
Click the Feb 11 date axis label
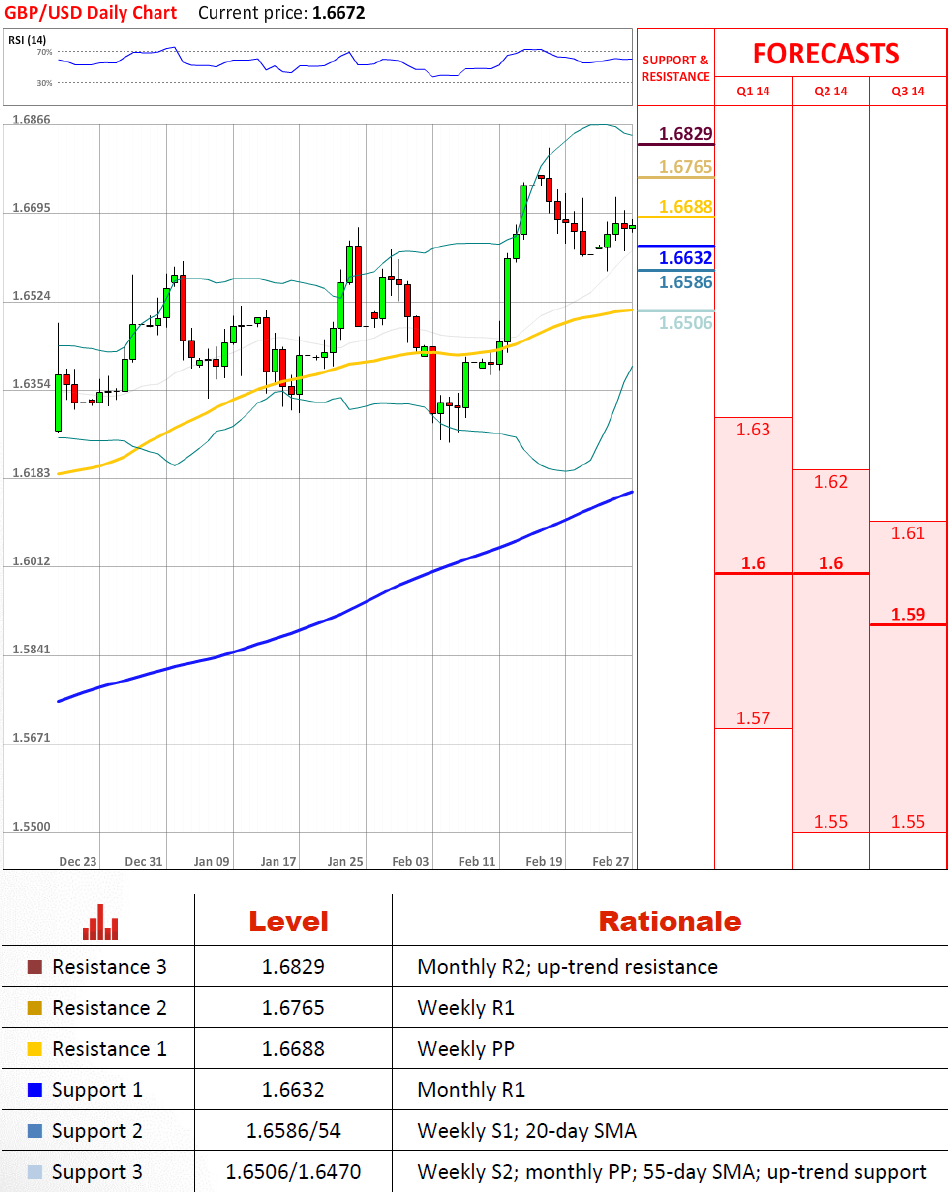(x=477, y=861)
